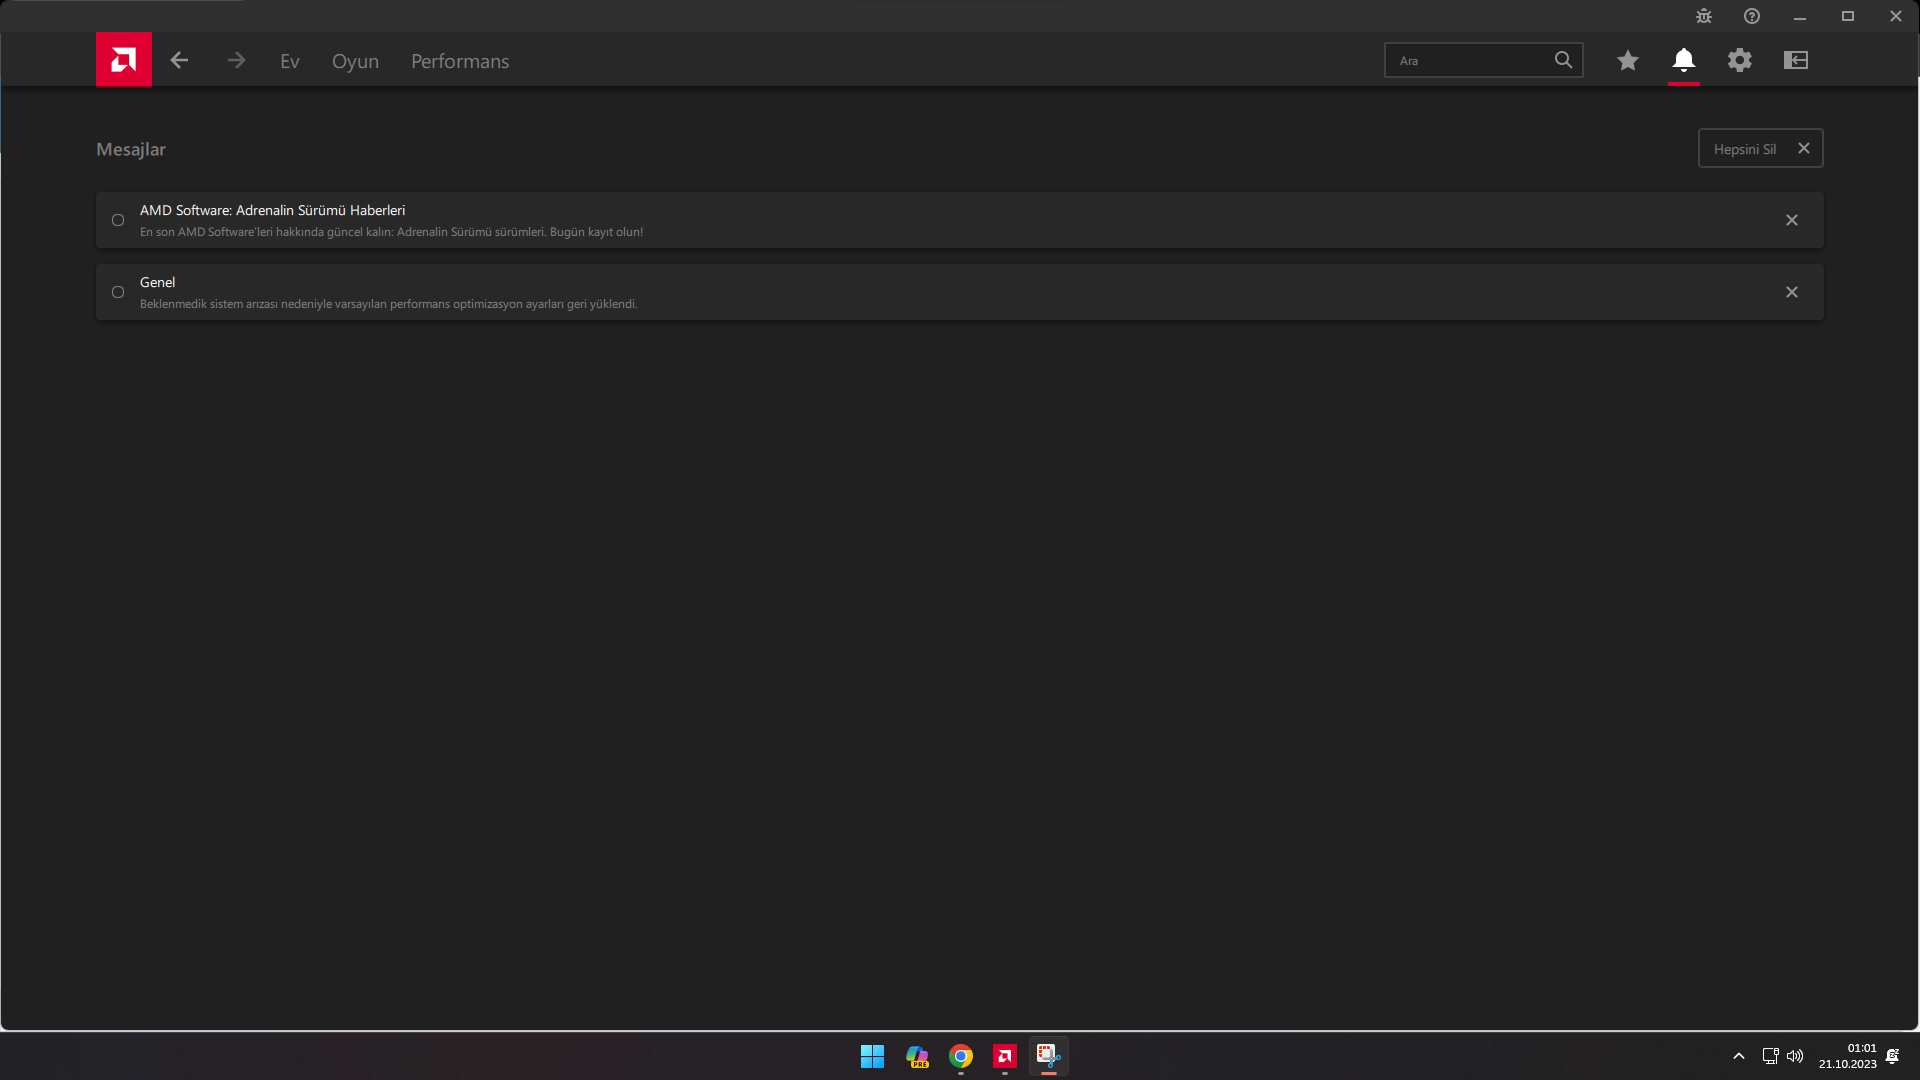Select the Genel message radio circle
1920x1080 pixels.
coord(118,292)
